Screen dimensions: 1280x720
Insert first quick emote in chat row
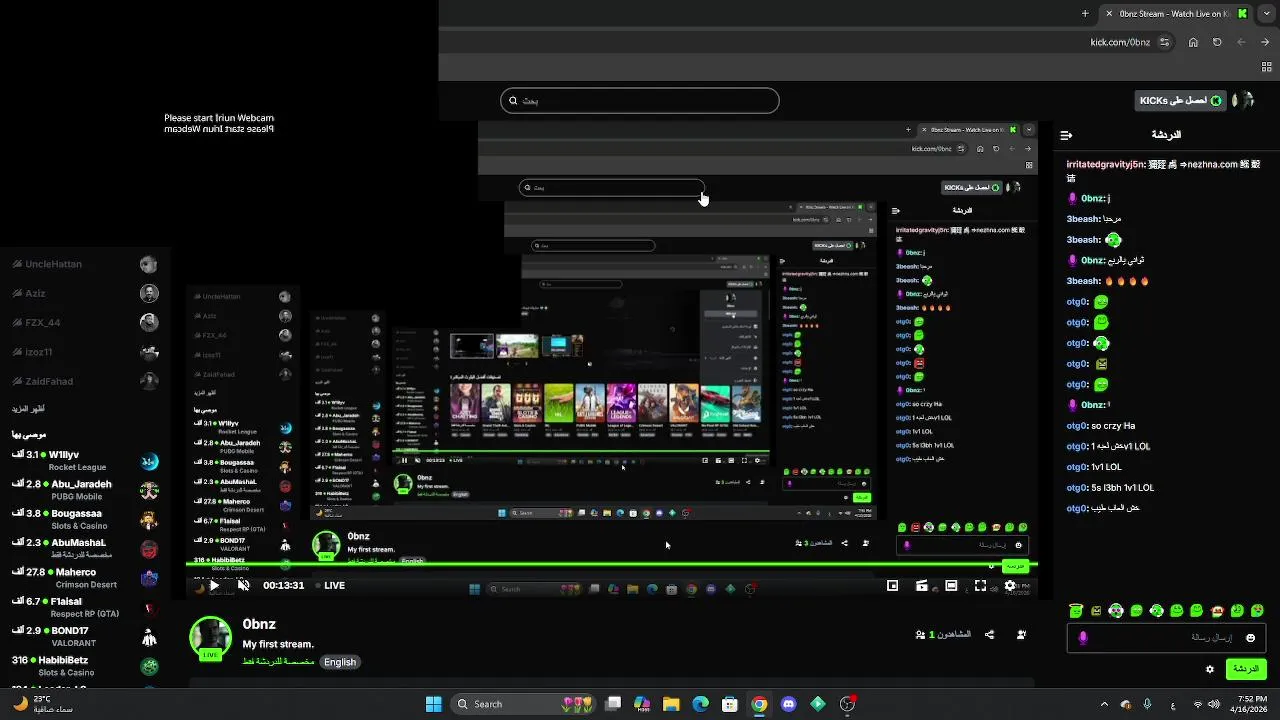[x=1076, y=610]
